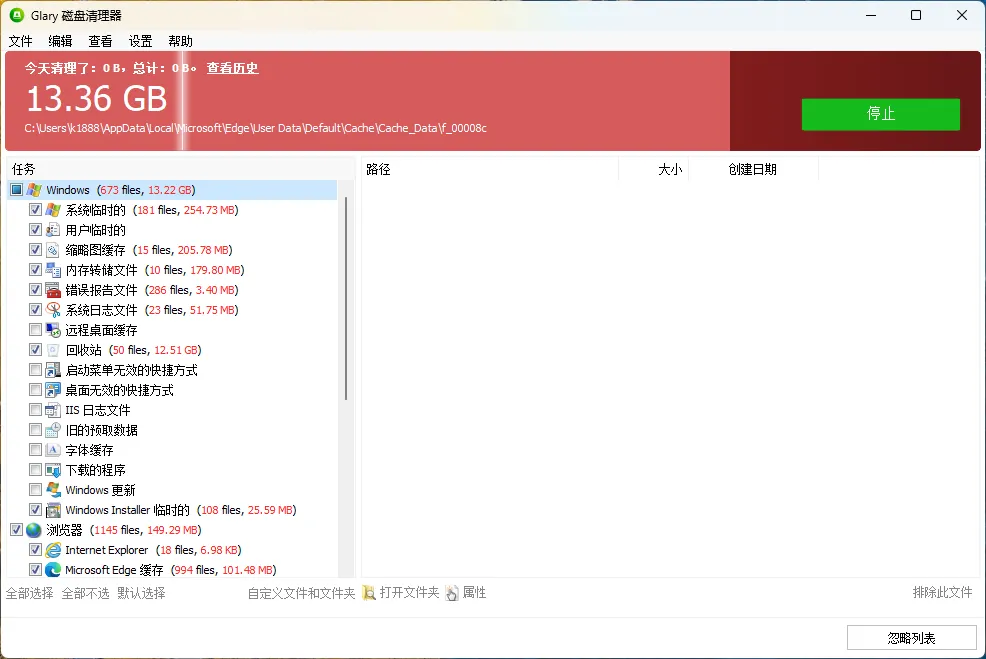Enable the 远程桌面缓存 checkbox
The width and height of the screenshot is (986, 659).
(35, 330)
